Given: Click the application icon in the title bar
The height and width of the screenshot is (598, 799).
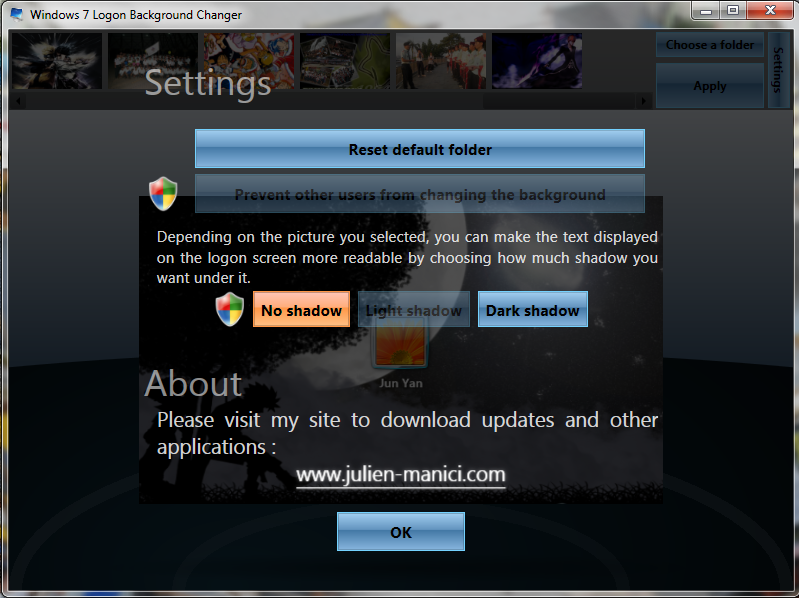Looking at the screenshot, I should point(17,14).
